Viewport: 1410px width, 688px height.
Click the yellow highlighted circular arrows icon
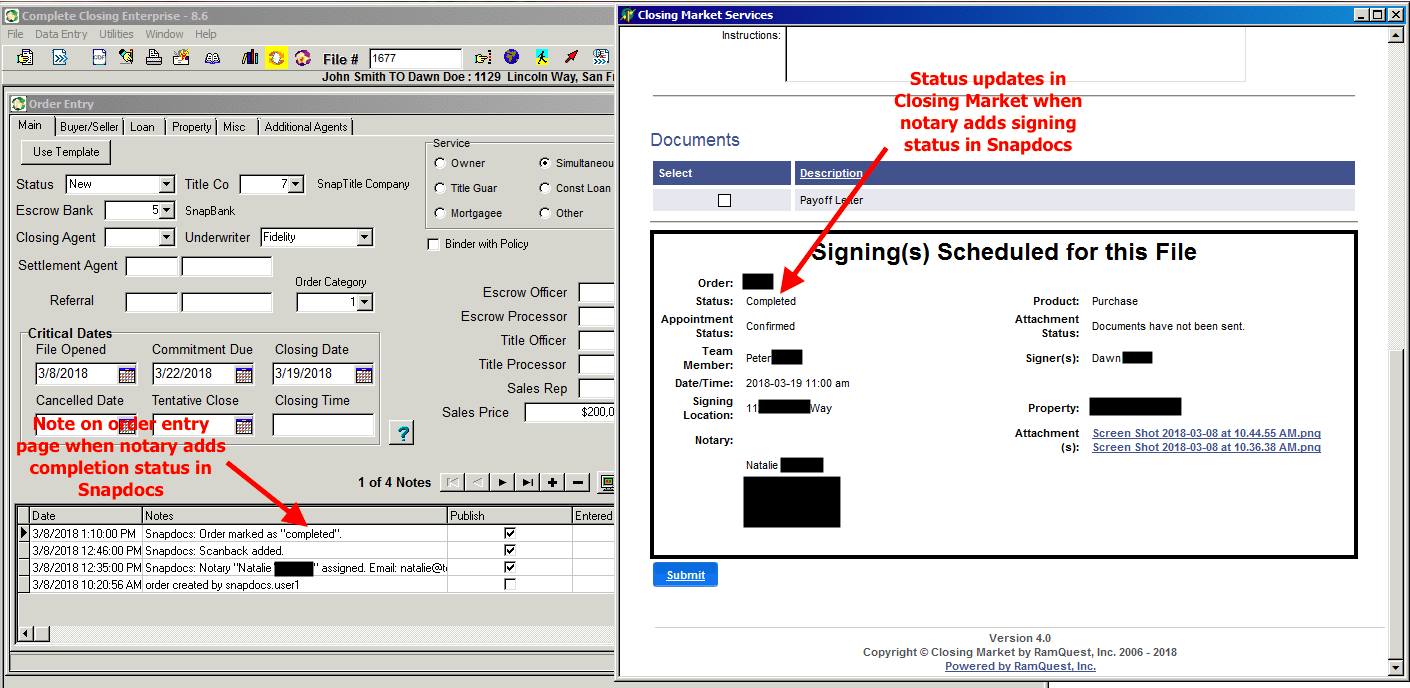tap(277, 58)
